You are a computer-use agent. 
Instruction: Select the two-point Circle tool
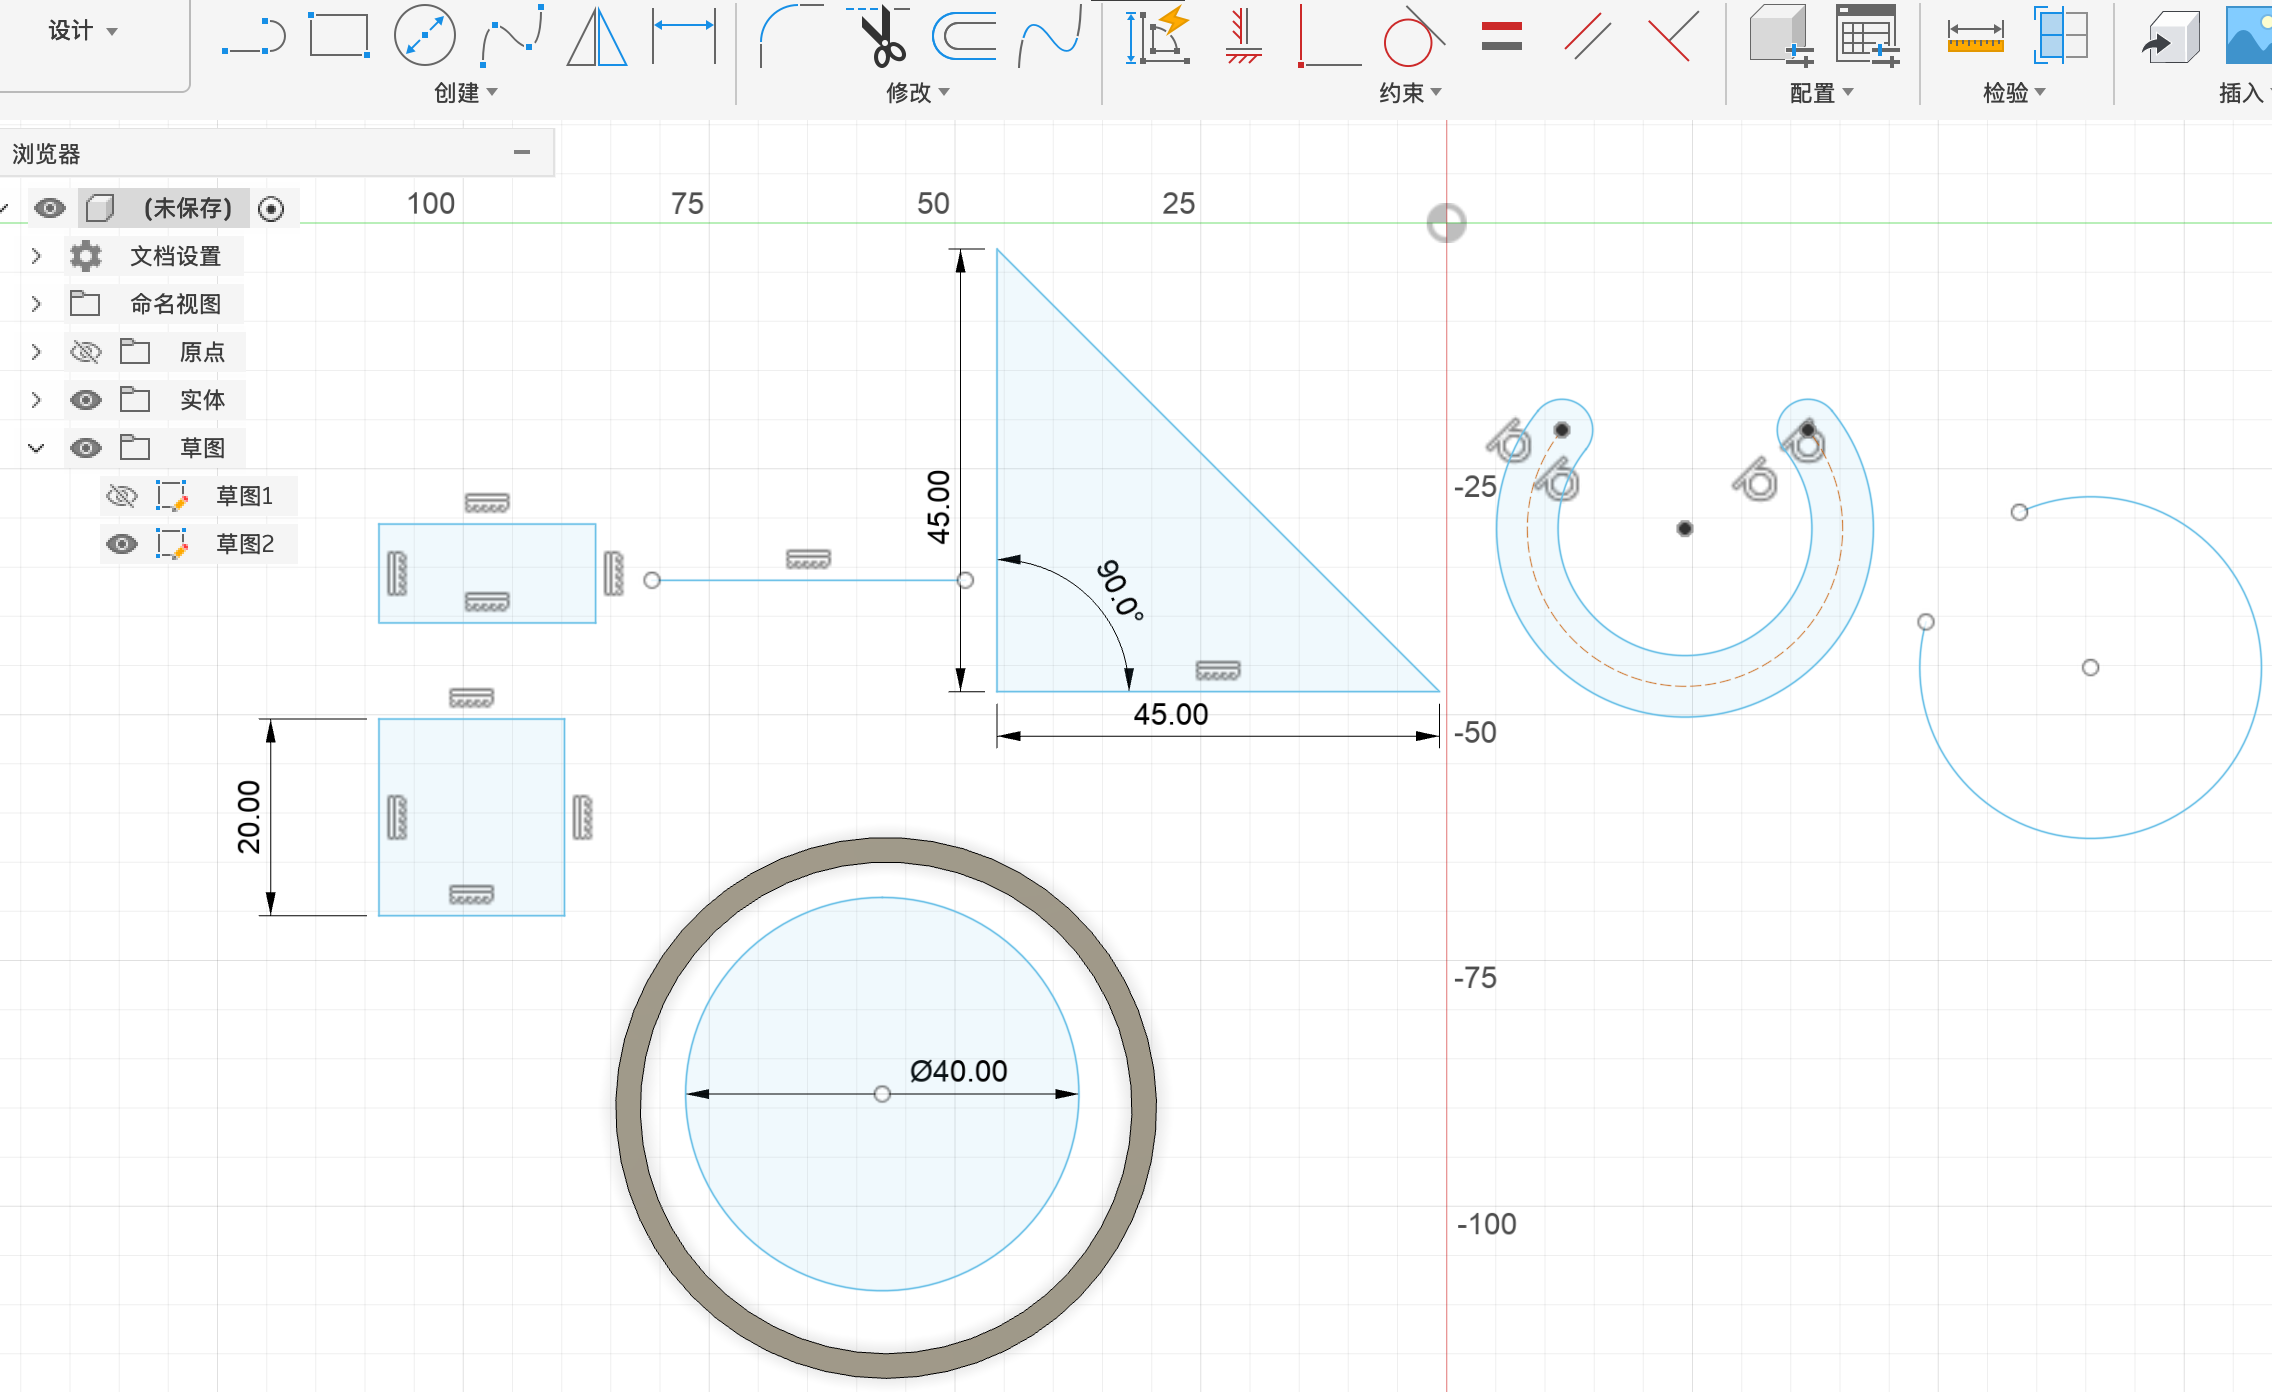424,36
